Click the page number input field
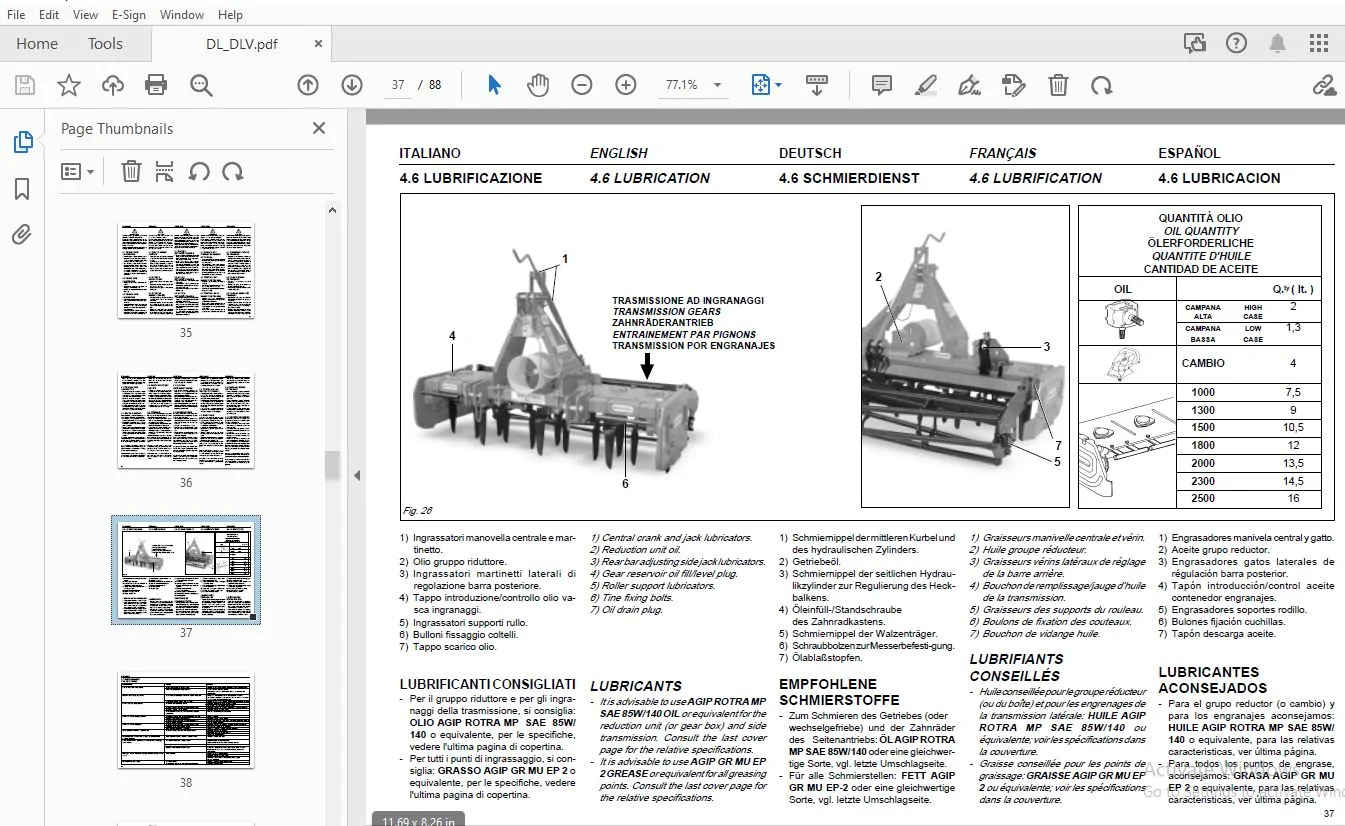Viewport: 1345px width, 826px height. tap(398, 85)
